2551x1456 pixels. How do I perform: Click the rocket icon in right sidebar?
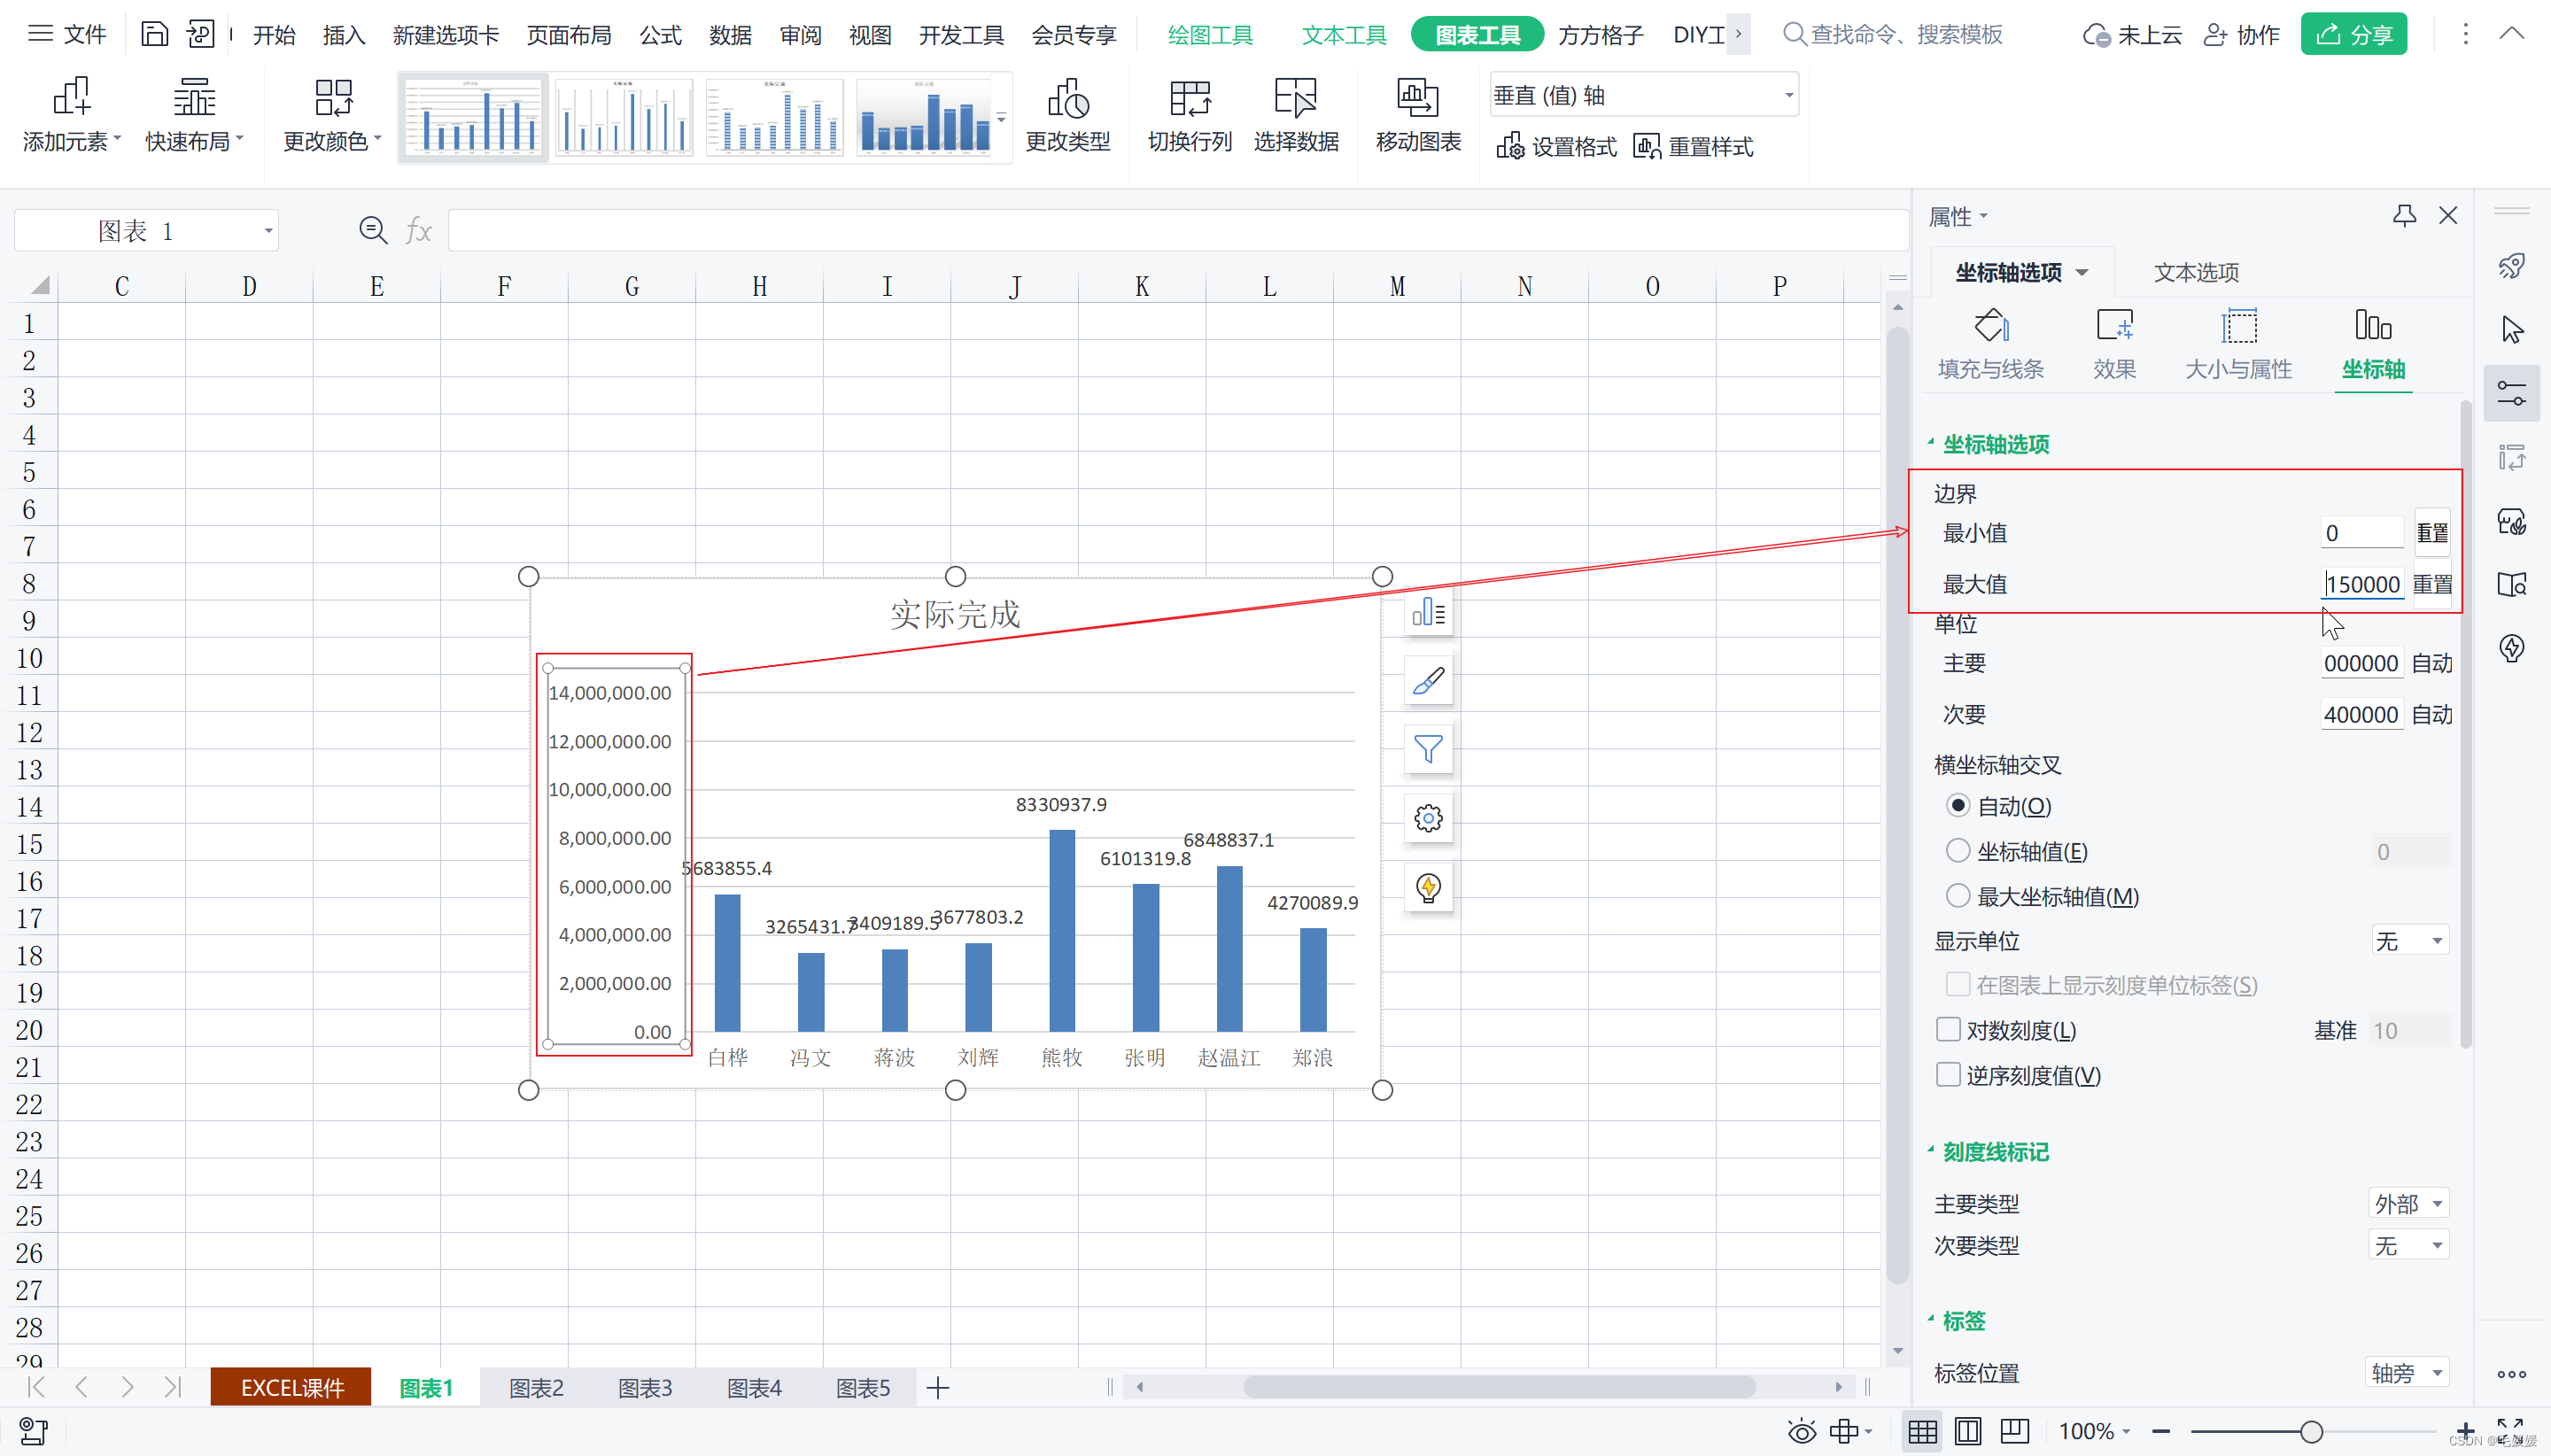point(2511,266)
